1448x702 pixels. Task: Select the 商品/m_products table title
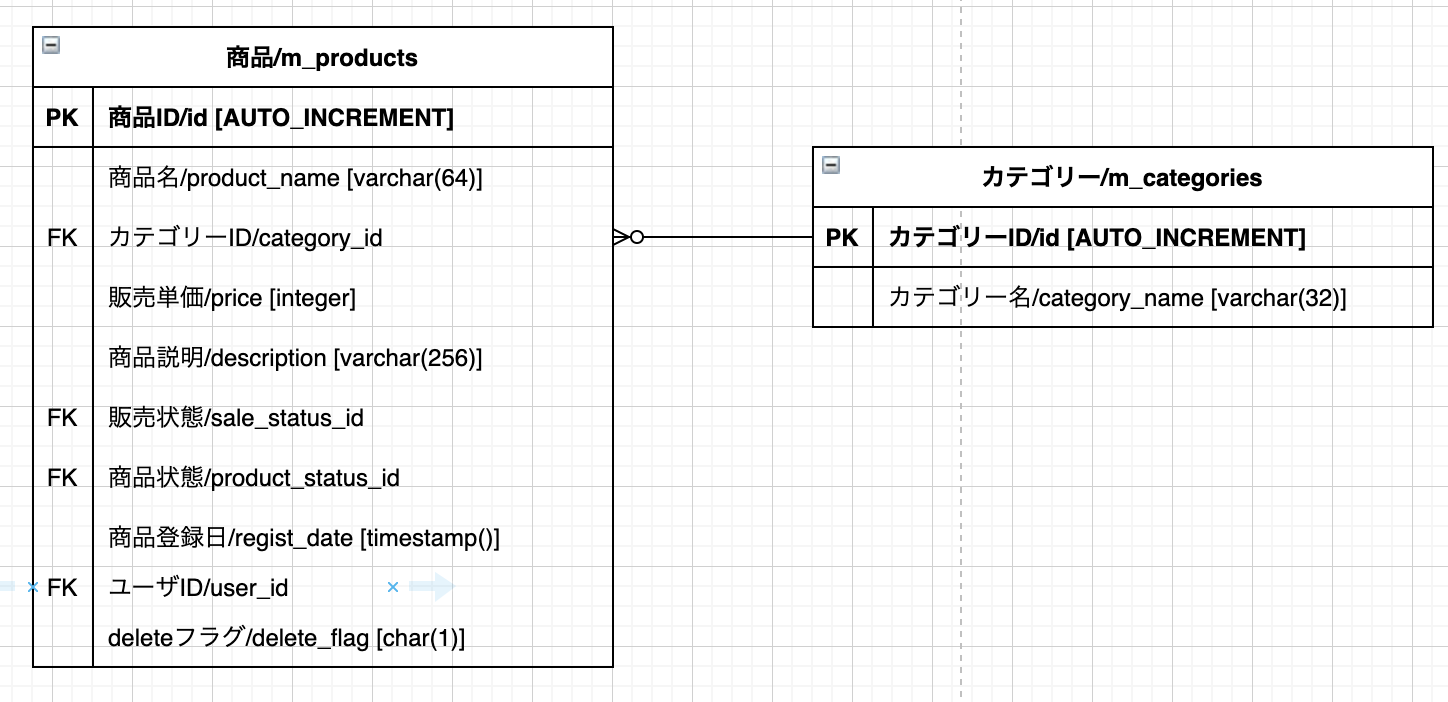pyautogui.click(x=321, y=57)
